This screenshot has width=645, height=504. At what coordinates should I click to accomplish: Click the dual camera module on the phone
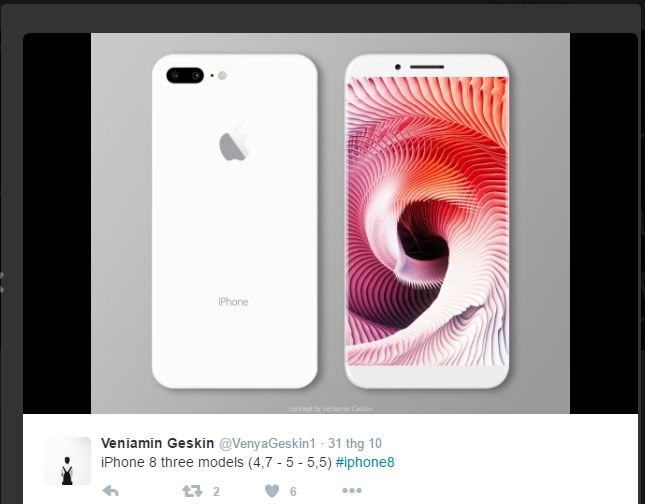click(185, 76)
